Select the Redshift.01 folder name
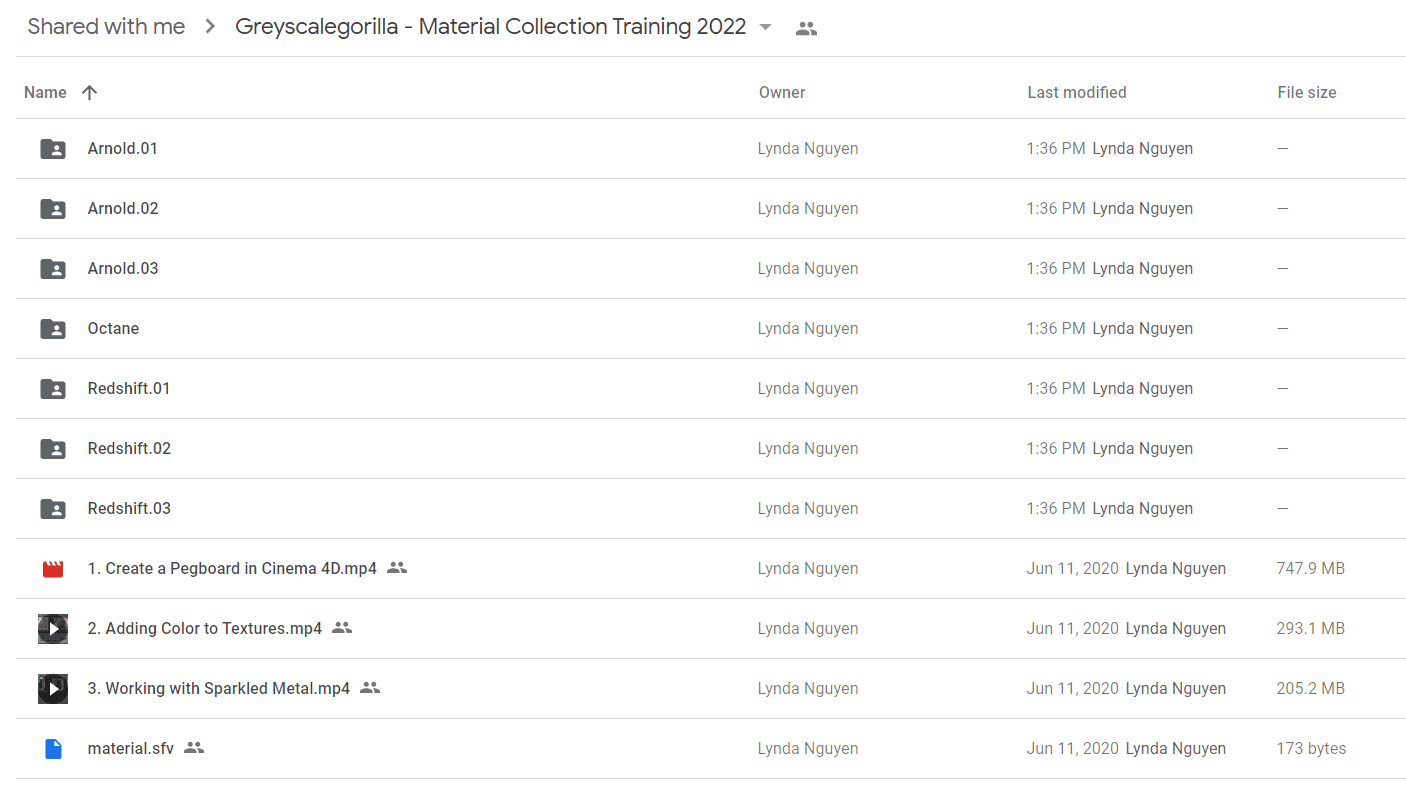The width and height of the screenshot is (1406, 785). click(x=129, y=389)
